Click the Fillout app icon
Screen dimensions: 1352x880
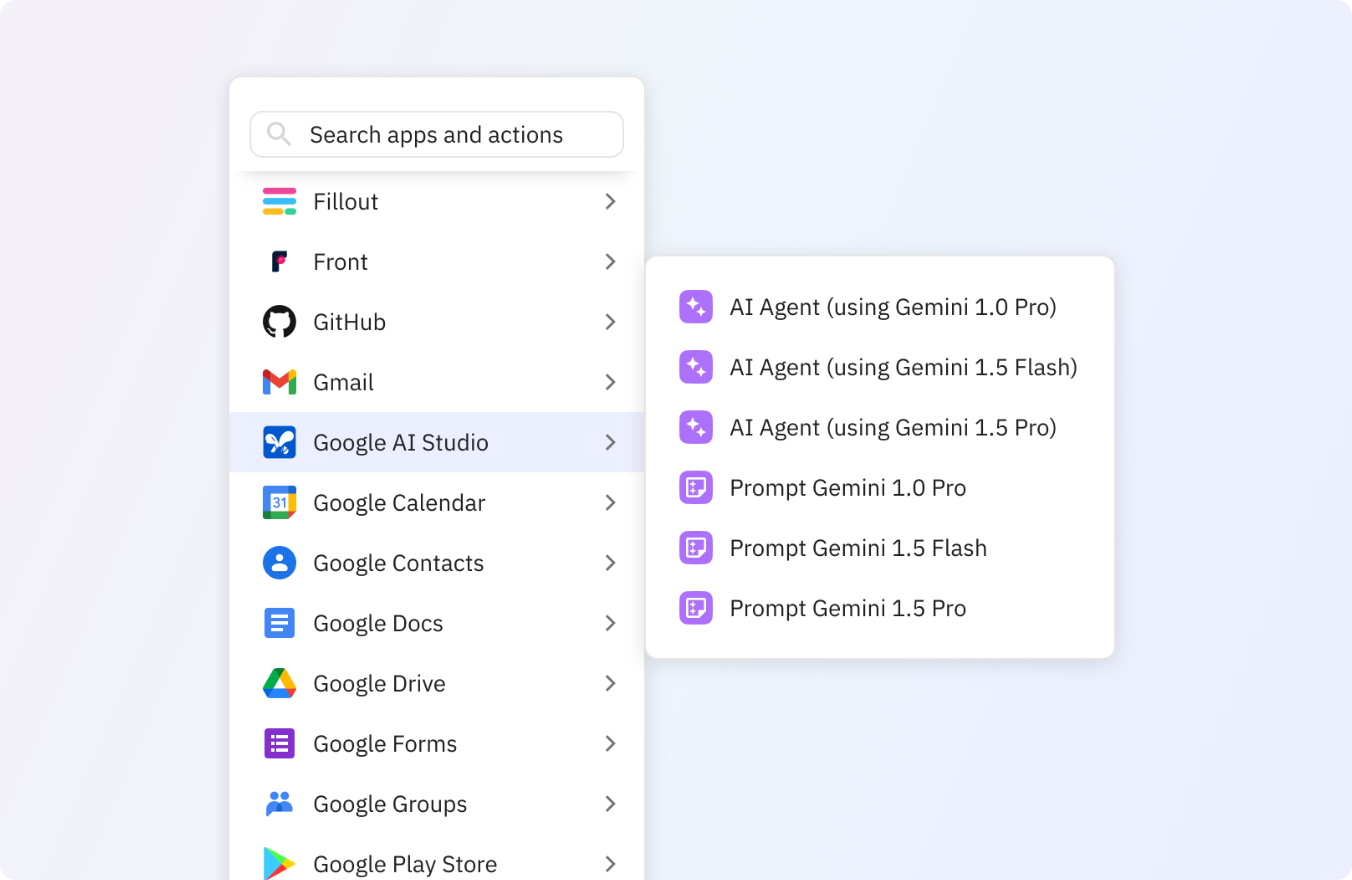click(279, 202)
